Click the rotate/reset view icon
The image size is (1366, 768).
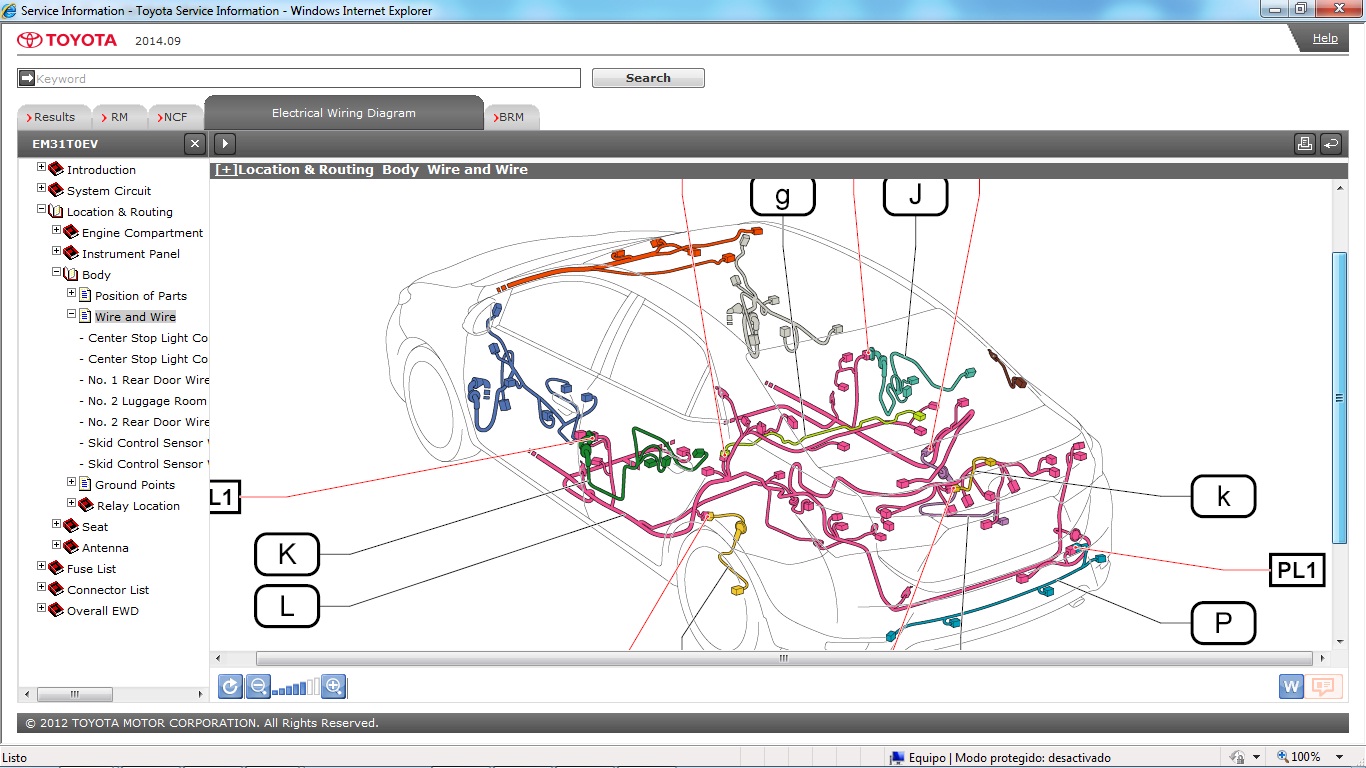pos(230,686)
